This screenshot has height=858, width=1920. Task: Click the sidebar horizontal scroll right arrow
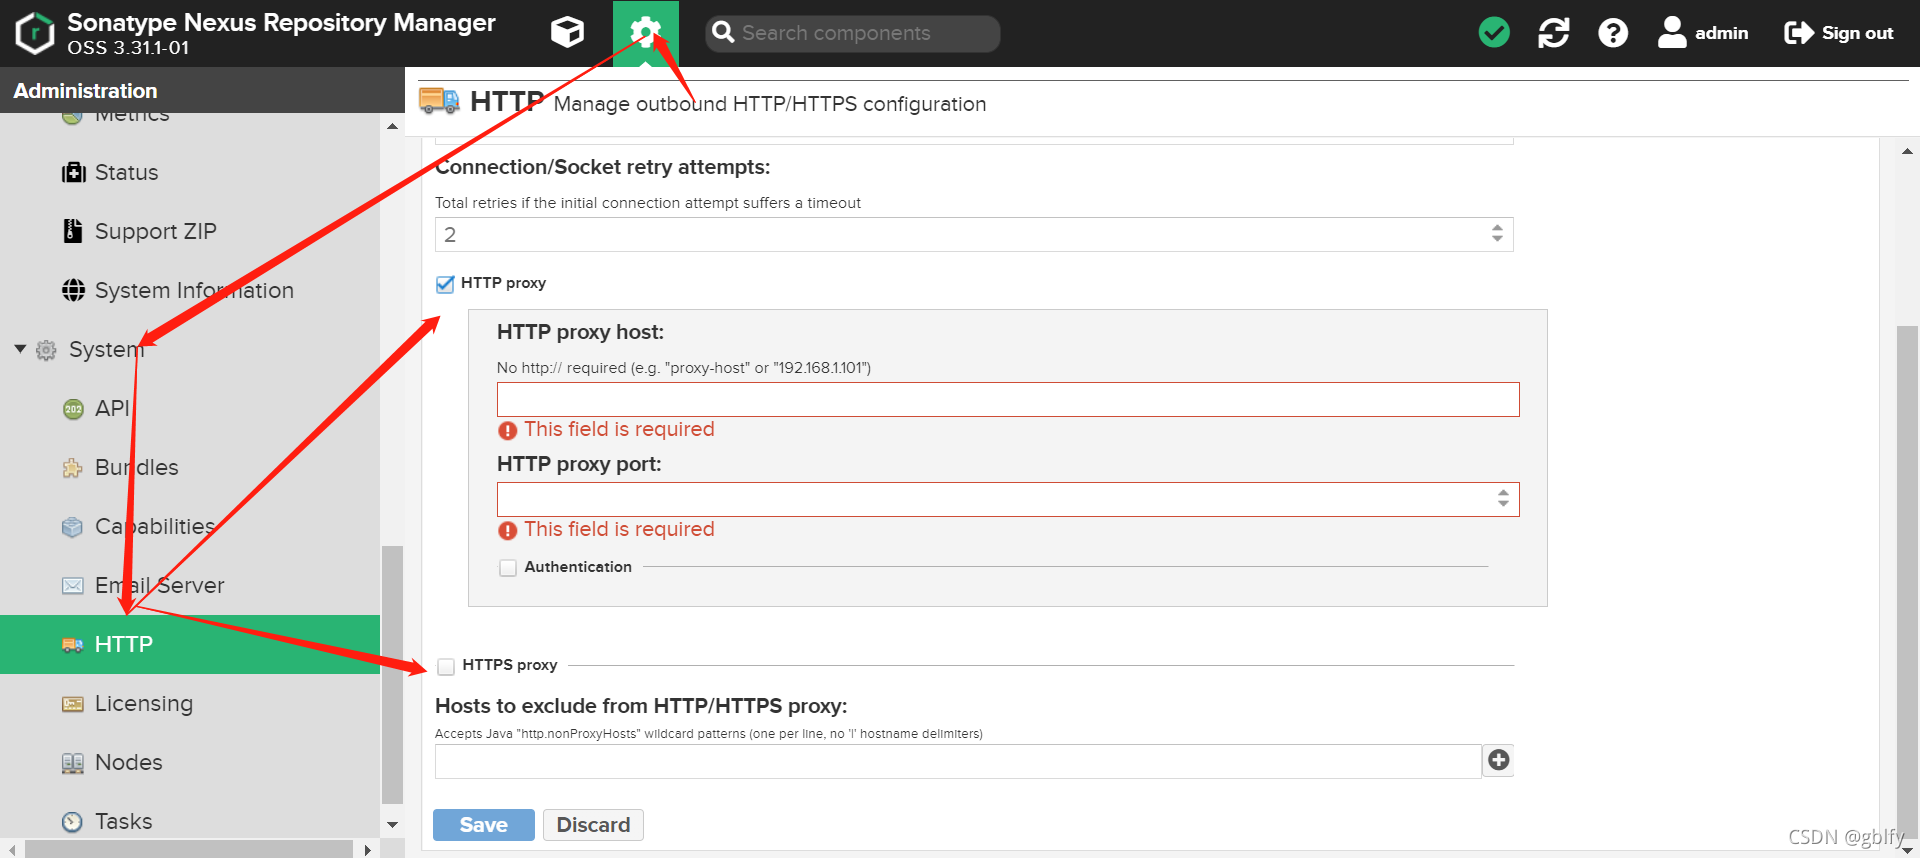tap(368, 850)
